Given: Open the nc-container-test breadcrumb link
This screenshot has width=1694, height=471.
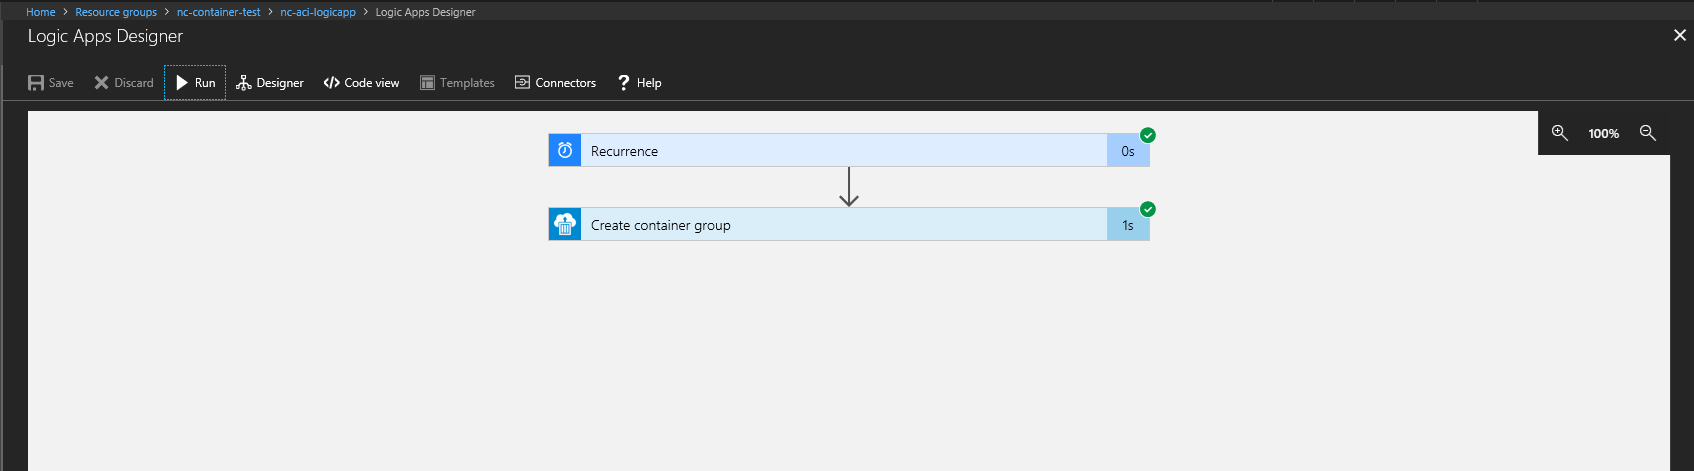Looking at the screenshot, I should 218,12.
